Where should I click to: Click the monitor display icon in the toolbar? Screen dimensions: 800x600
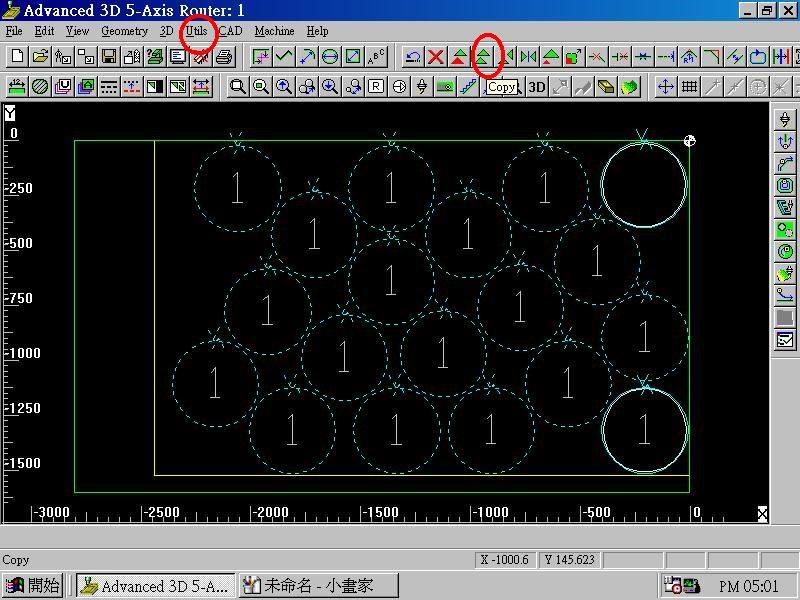178,56
